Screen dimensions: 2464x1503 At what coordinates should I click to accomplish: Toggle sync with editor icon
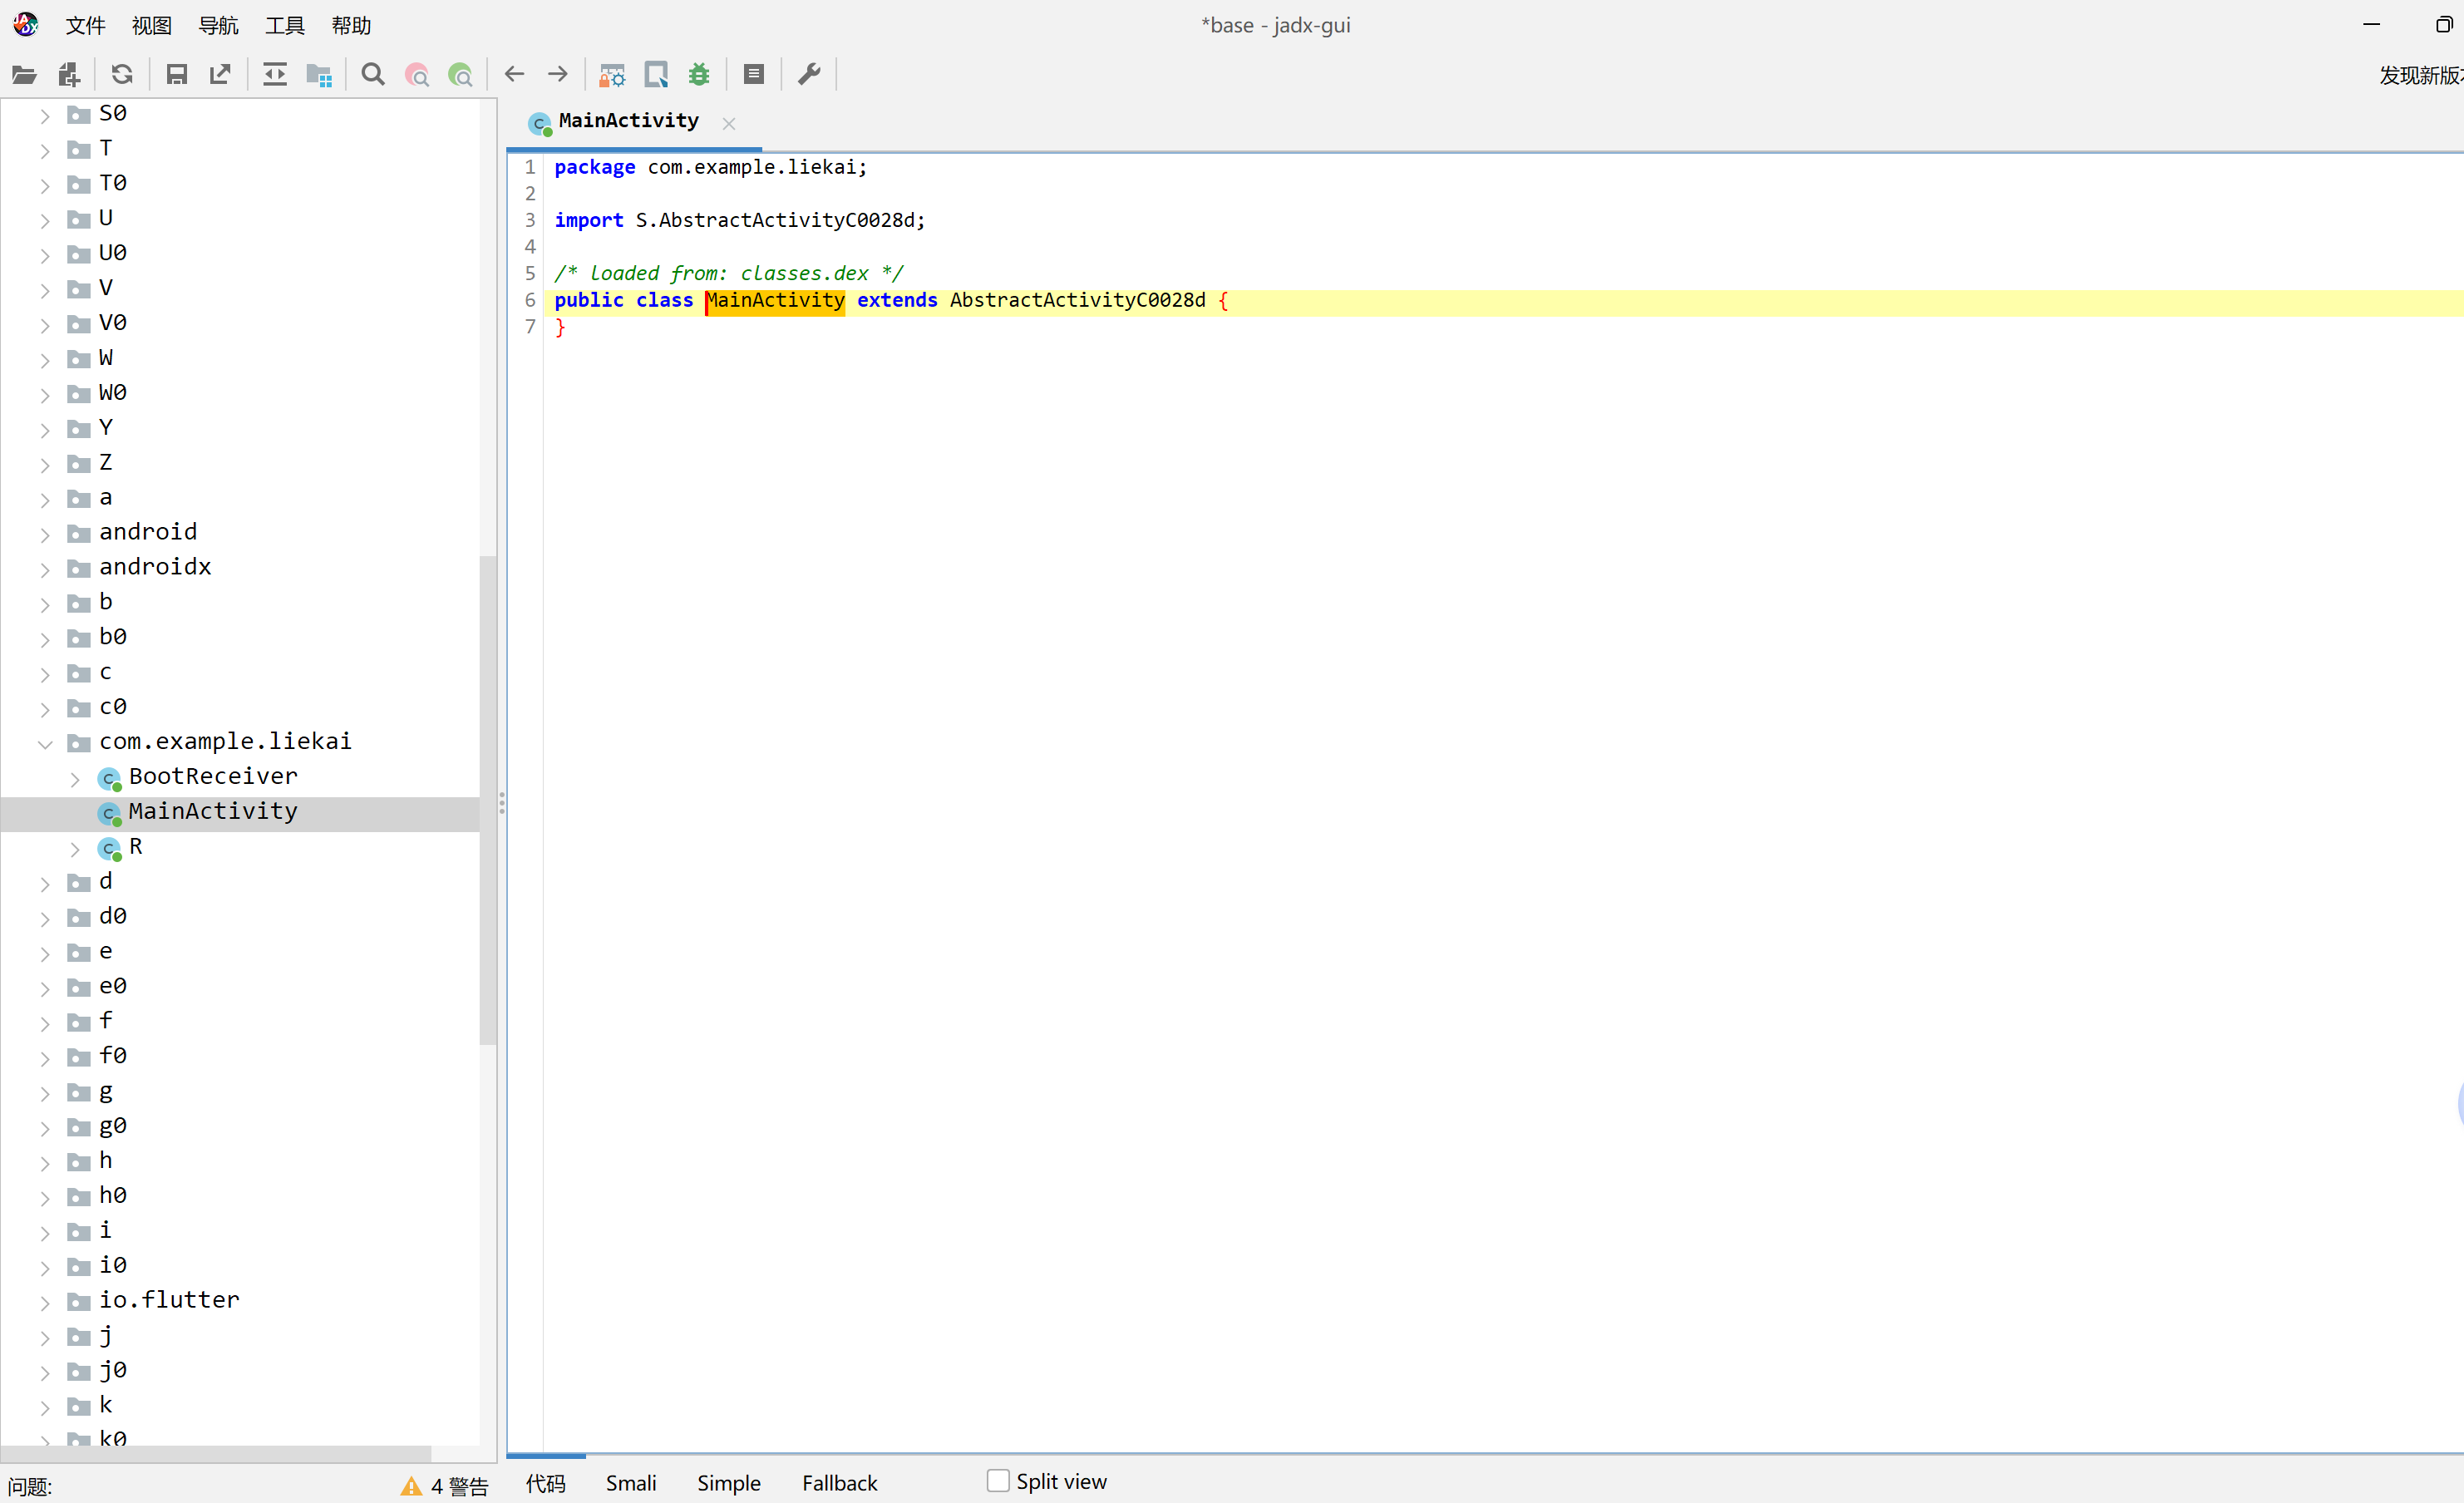tap(274, 74)
